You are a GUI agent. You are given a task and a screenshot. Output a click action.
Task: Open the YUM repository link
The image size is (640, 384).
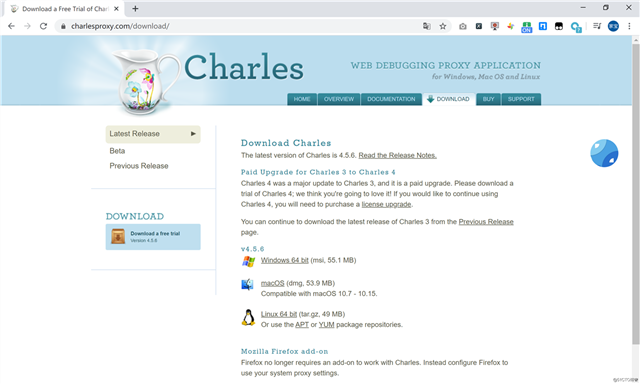(327, 325)
